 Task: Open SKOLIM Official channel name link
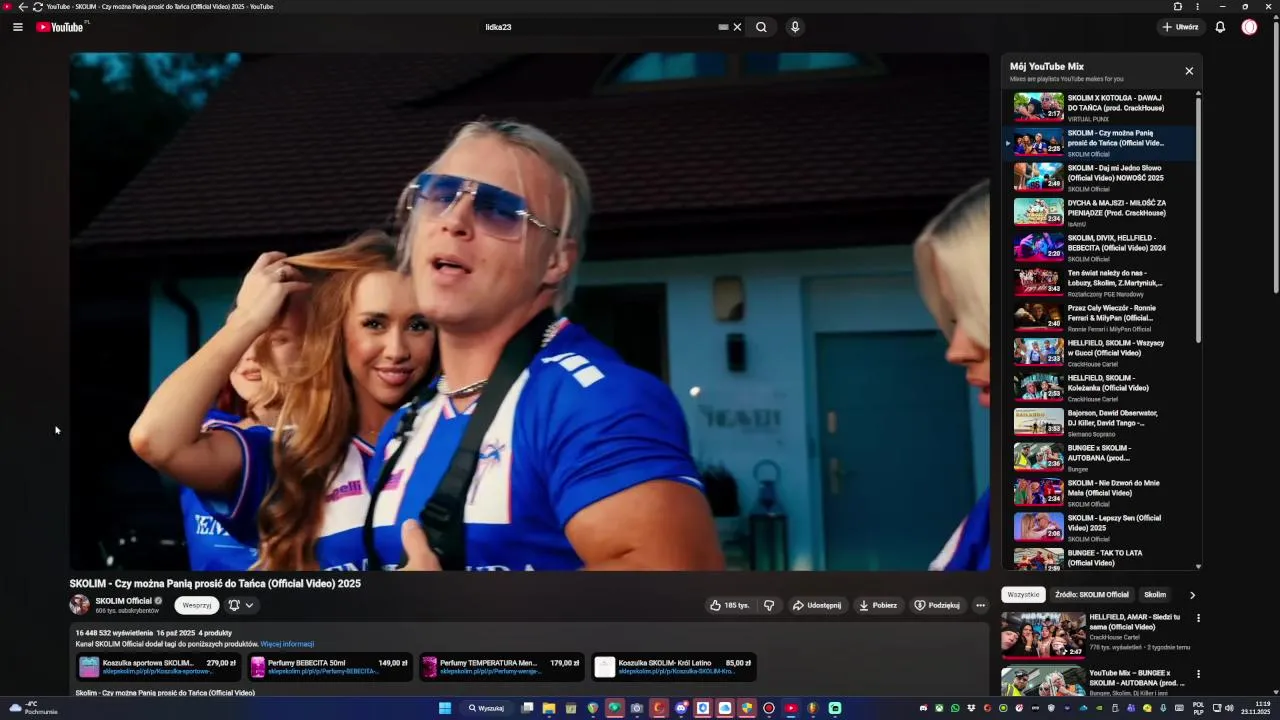(x=124, y=601)
